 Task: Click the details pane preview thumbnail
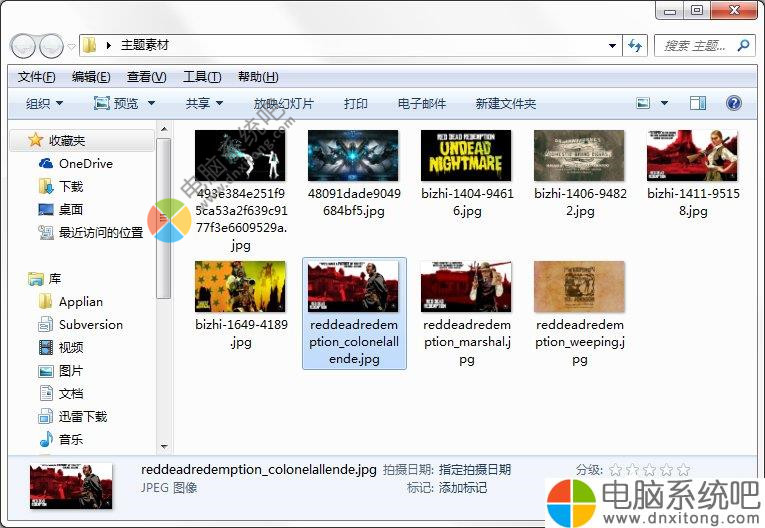click(71, 487)
